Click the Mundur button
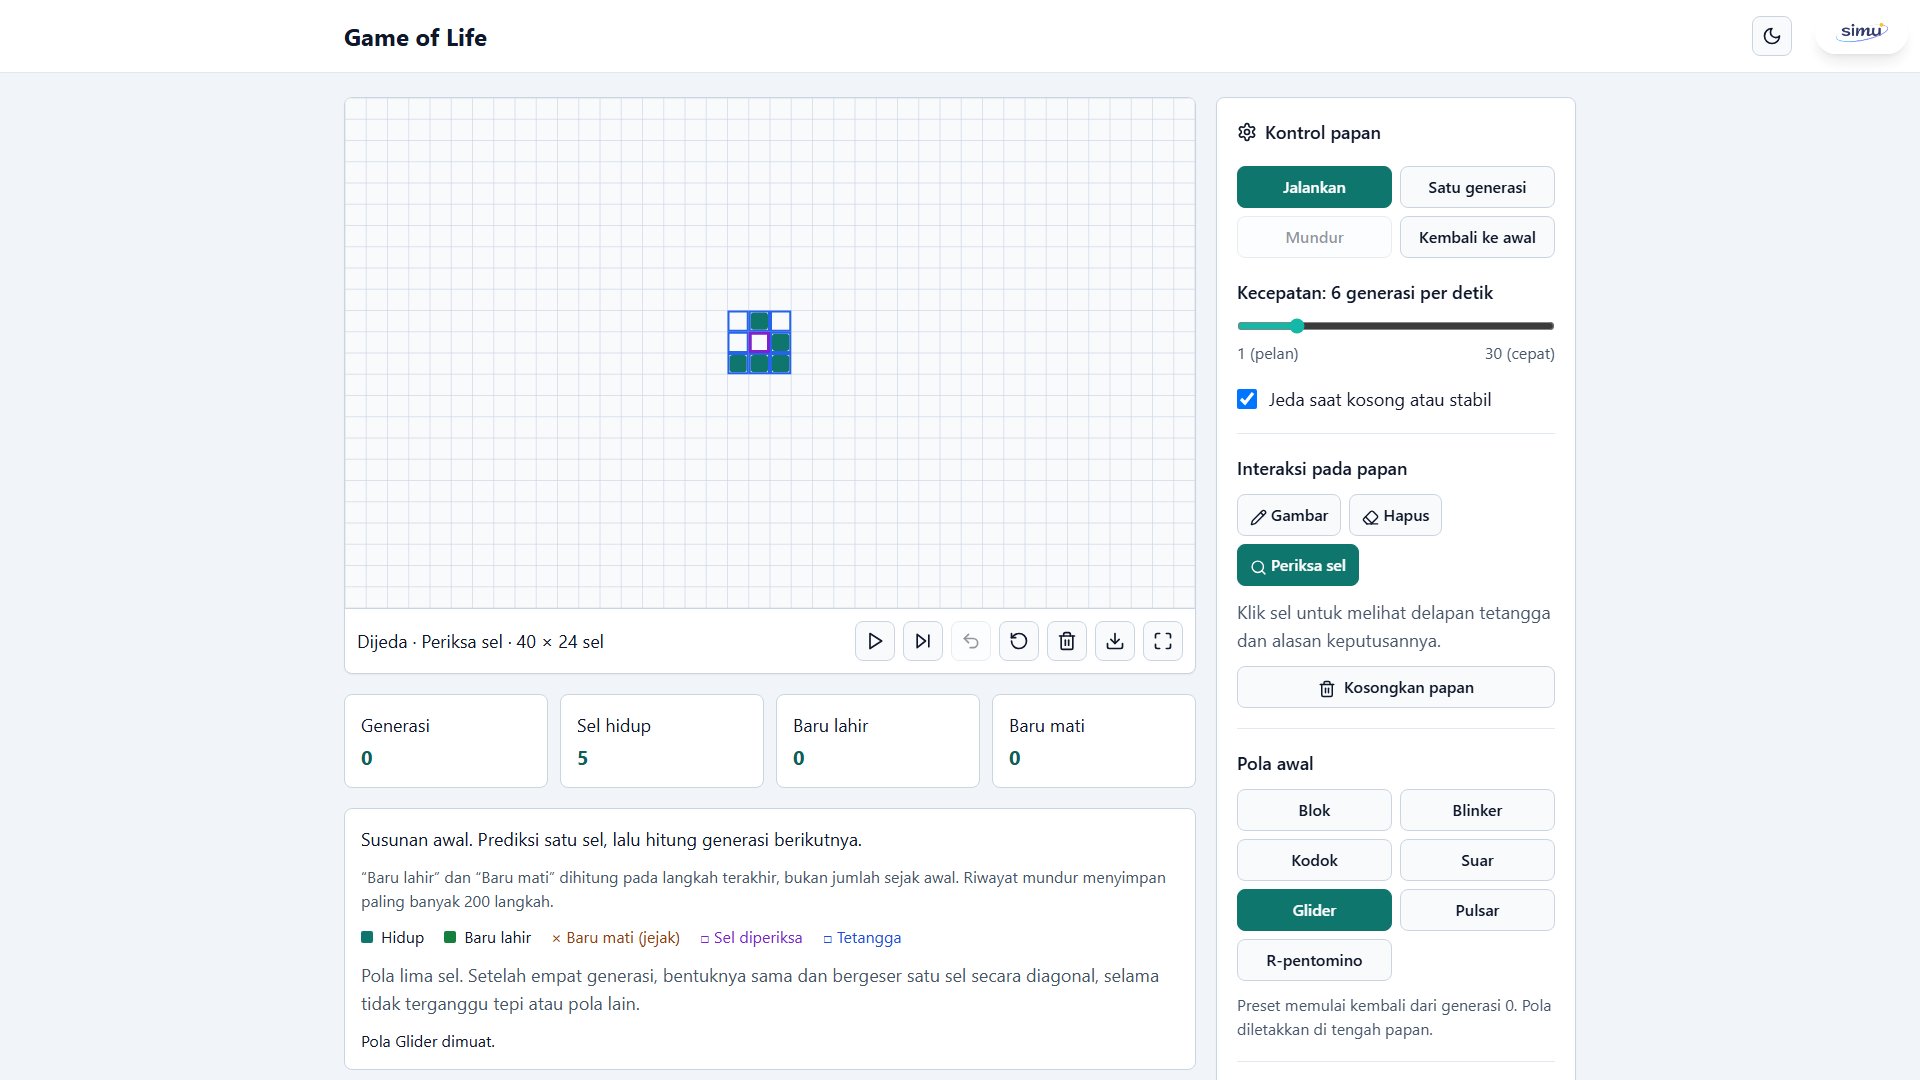Screen dimensions: 1920x1080 pyautogui.click(x=1314, y=237)
